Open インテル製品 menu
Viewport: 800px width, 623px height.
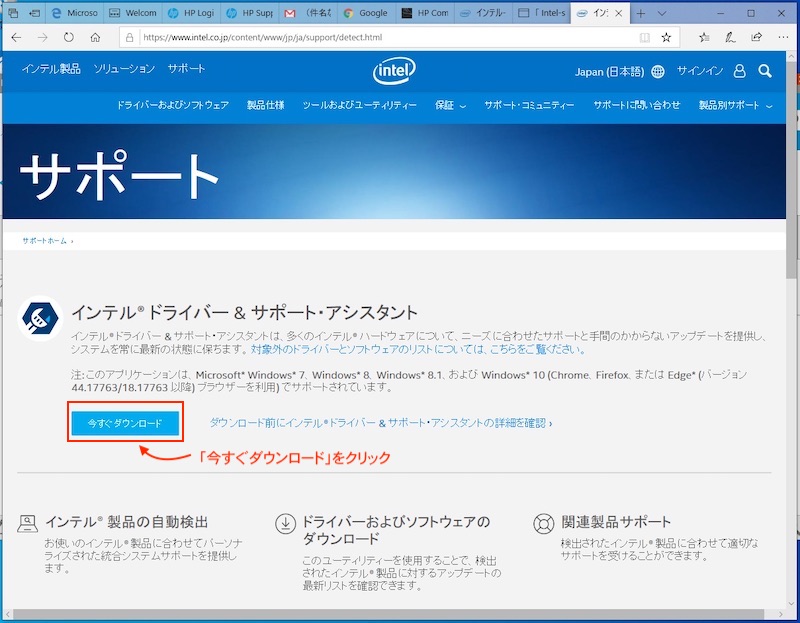click(51, 69)
